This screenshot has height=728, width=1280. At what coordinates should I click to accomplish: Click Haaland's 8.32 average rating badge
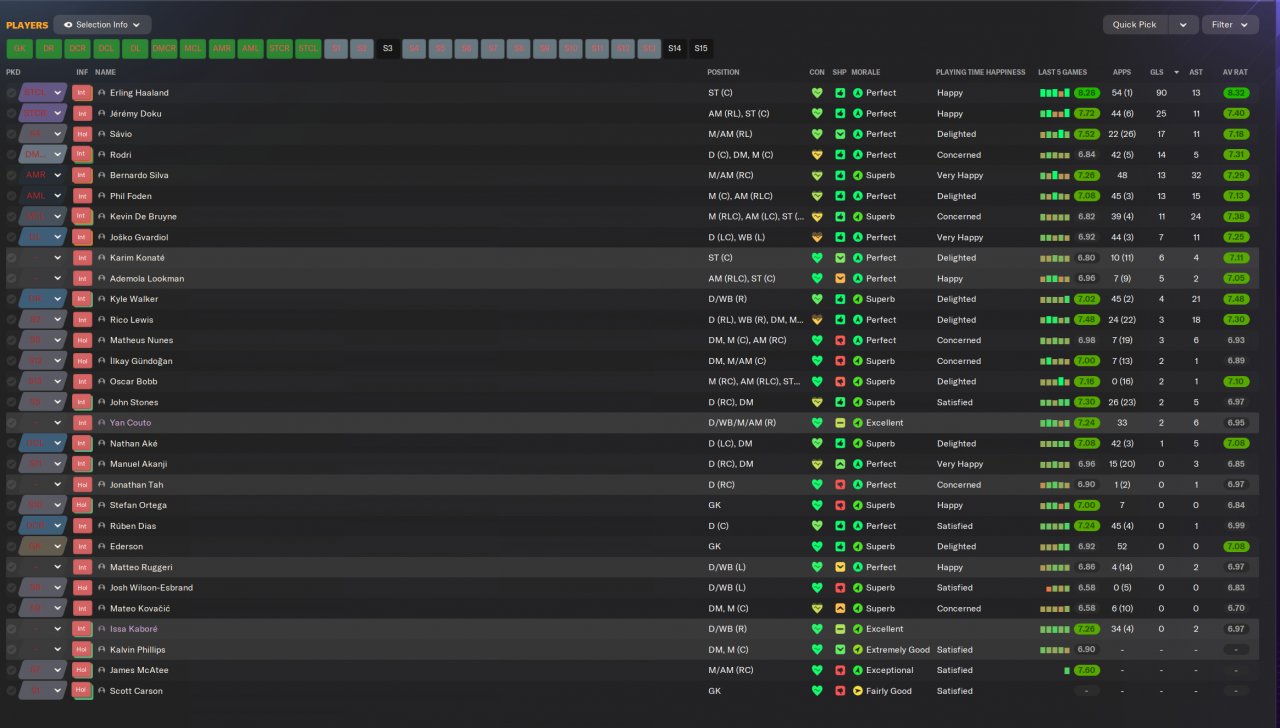pyautogui.click(x=1236, y=93)
